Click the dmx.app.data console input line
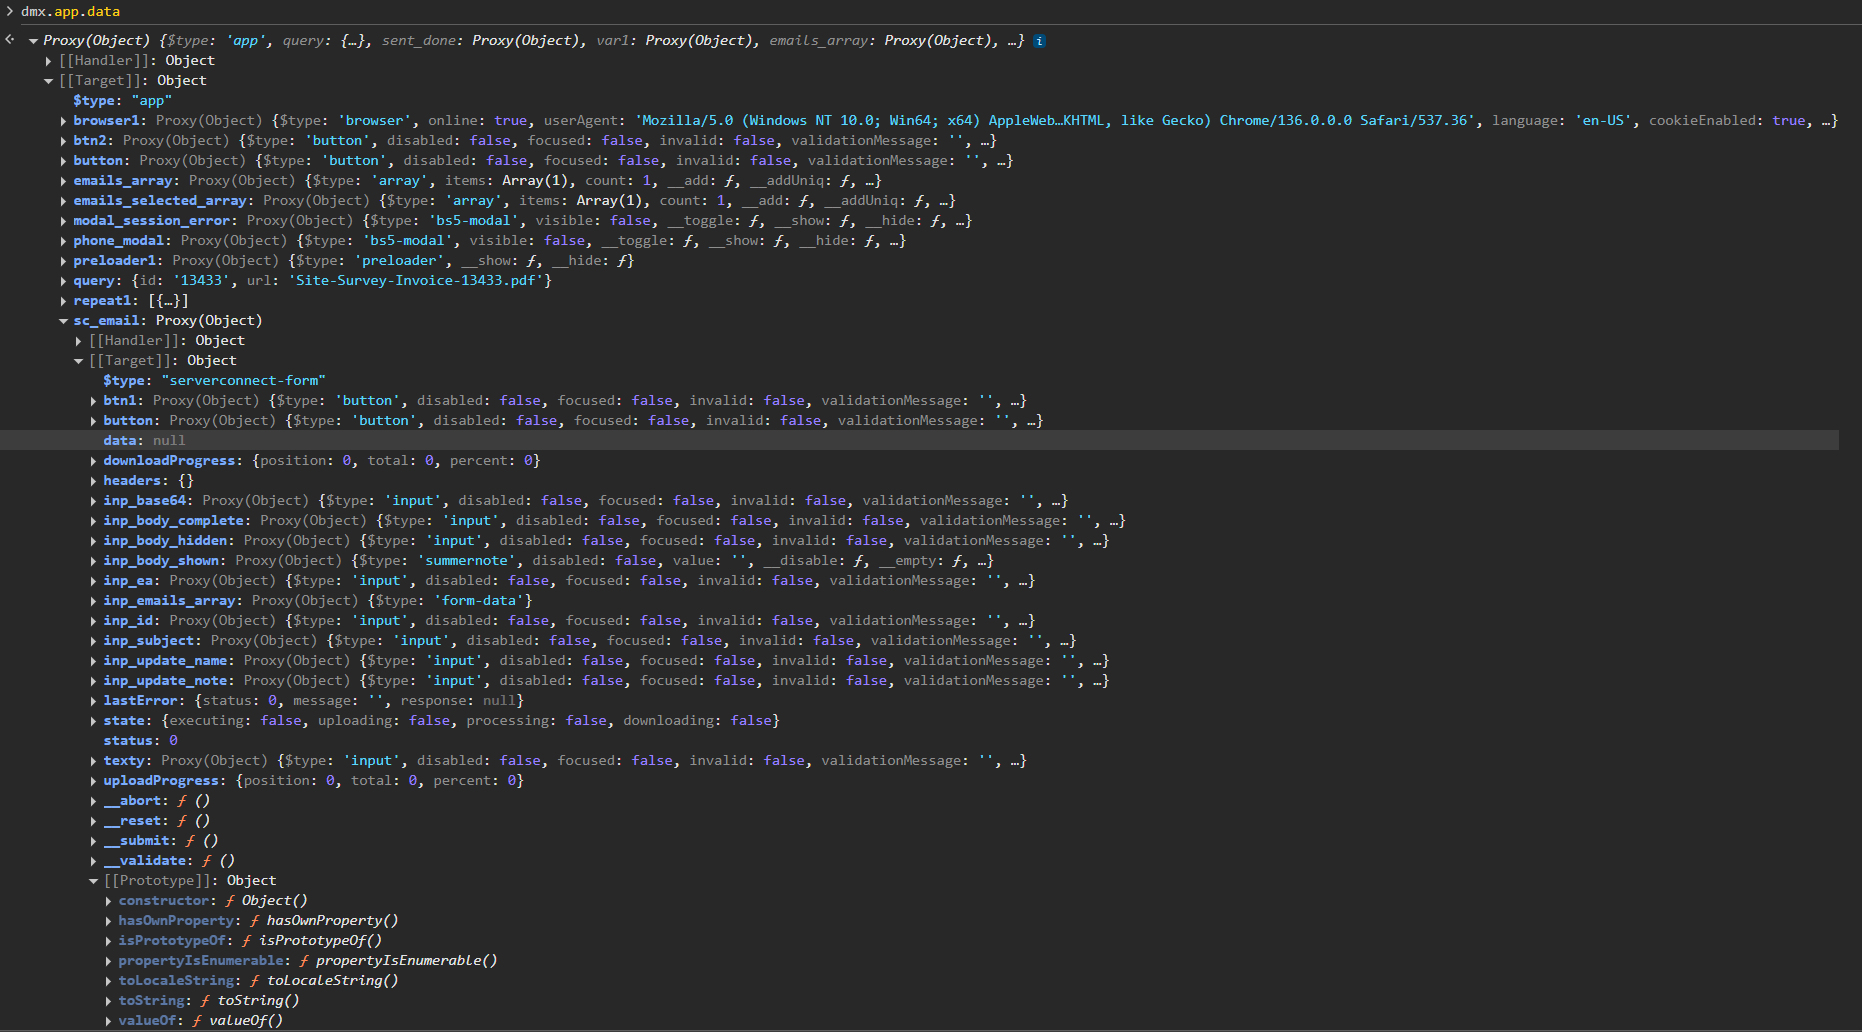Image resolution: width=1862 pixels, height=1032 pixels. (70, 12)
